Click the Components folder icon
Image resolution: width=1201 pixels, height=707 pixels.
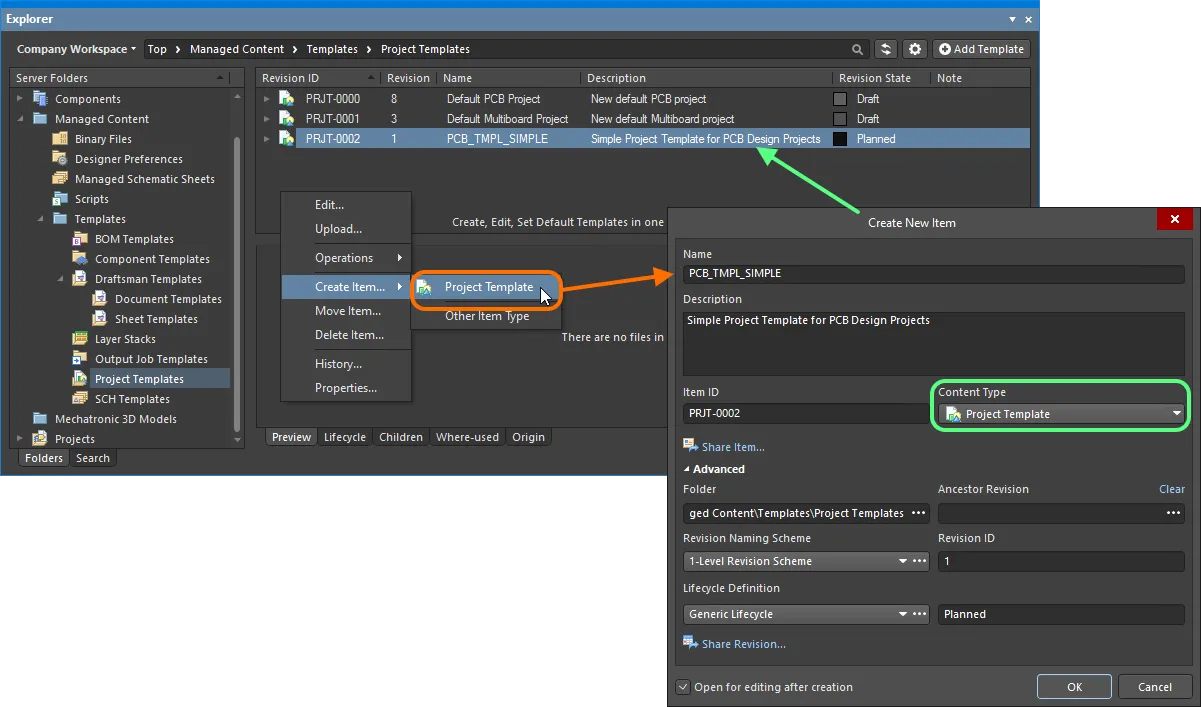(x=40, y=99)
